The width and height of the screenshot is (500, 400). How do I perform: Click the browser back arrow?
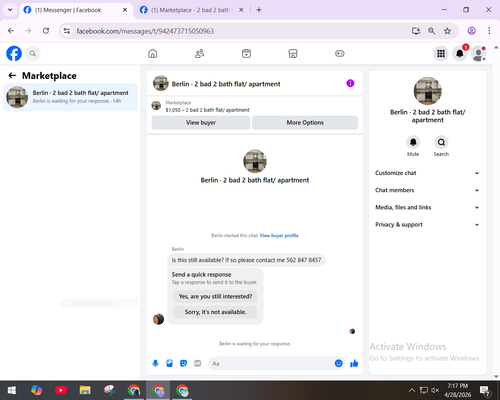(x=11, y=31)
